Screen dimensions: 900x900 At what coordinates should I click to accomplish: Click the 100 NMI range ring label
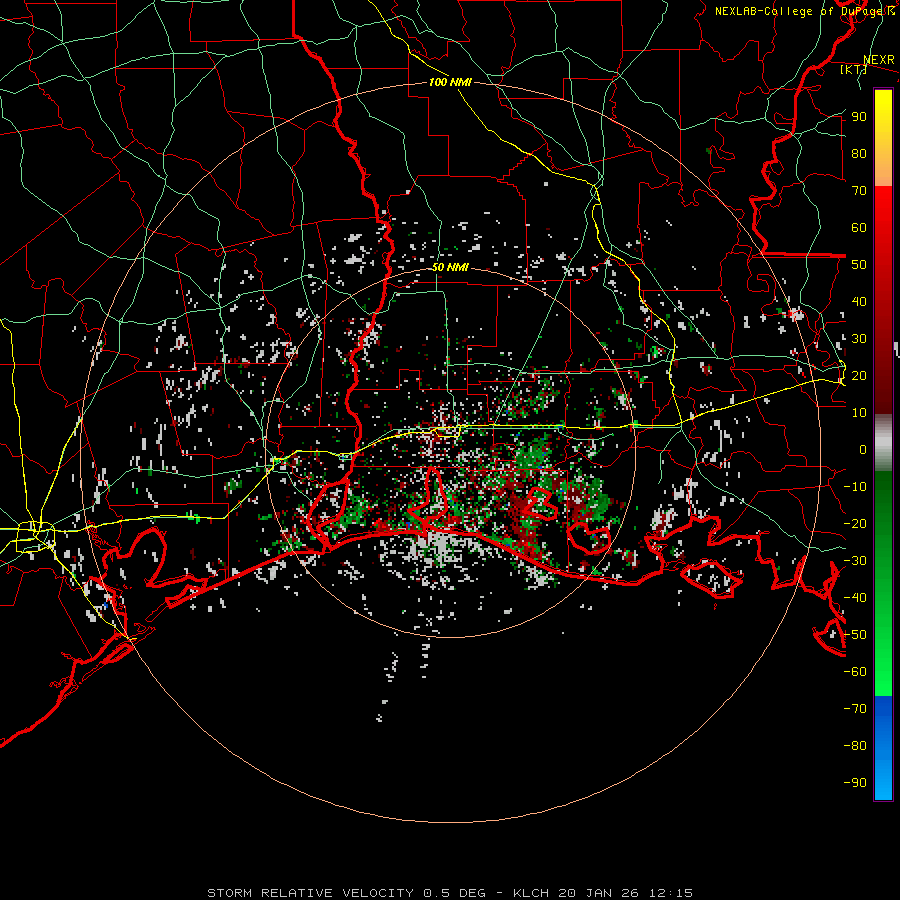click(x=450, y=82)
